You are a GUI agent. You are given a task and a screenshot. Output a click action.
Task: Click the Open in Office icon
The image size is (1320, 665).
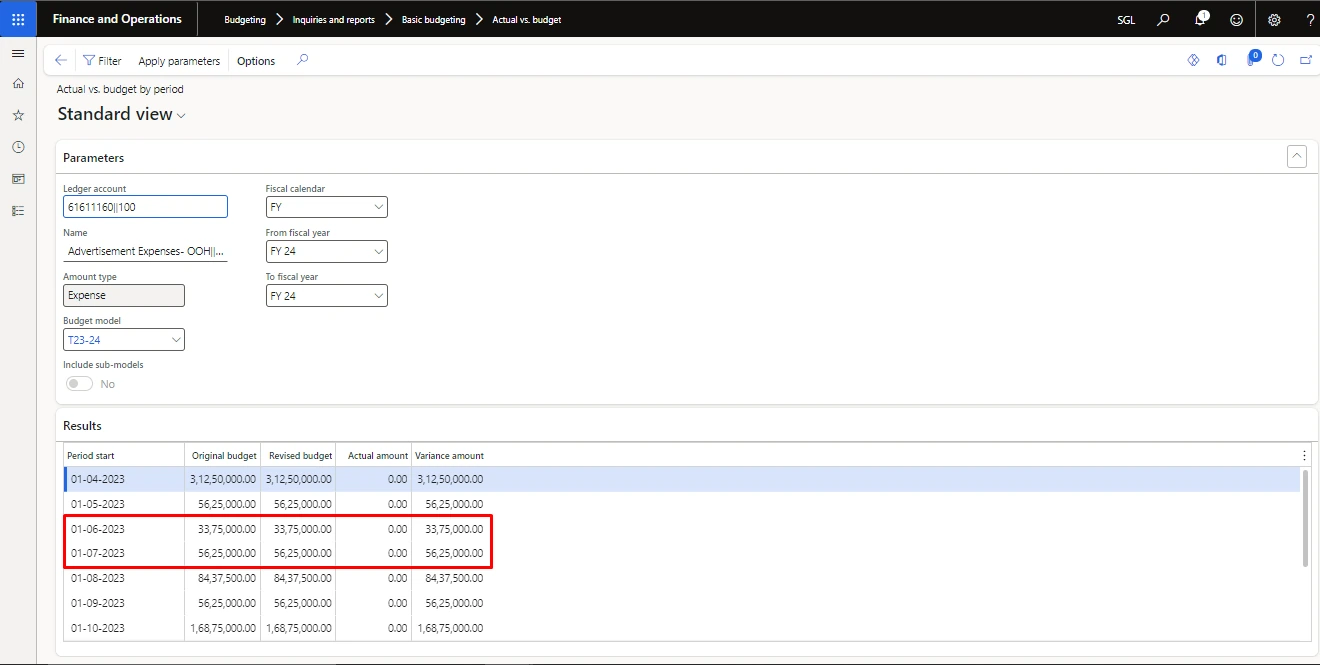(x=1222, y=60)
